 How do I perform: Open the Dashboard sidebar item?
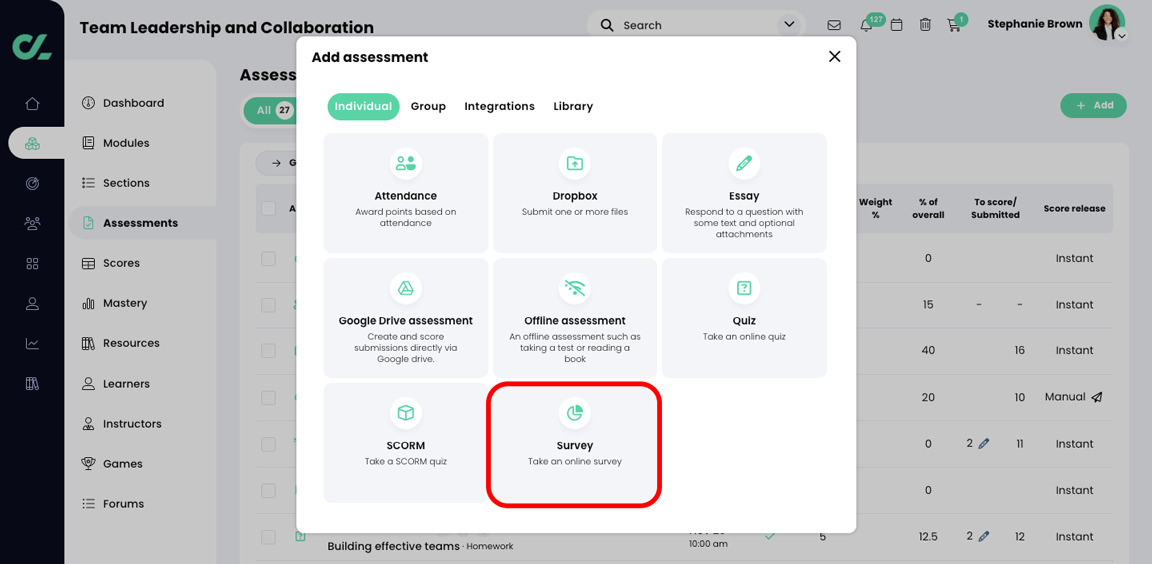pyautogui.click(x=132, y=103)
